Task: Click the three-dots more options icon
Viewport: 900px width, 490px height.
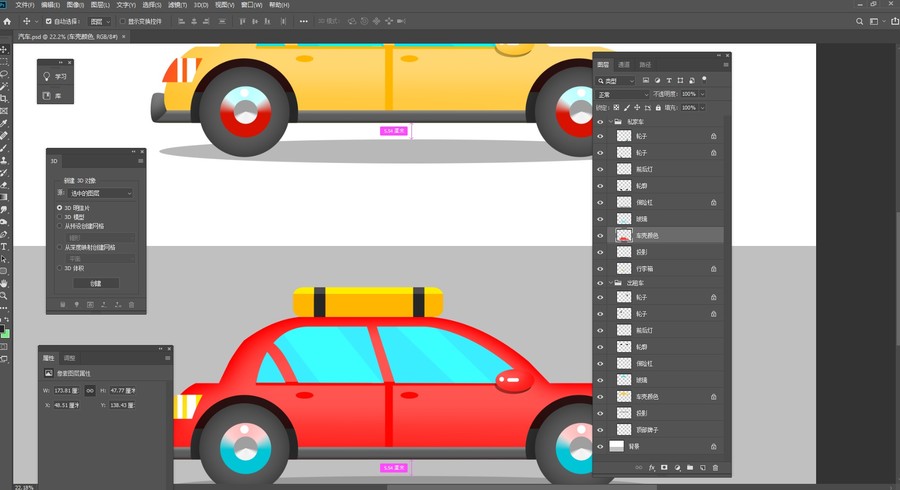Action: pos(304,21)
